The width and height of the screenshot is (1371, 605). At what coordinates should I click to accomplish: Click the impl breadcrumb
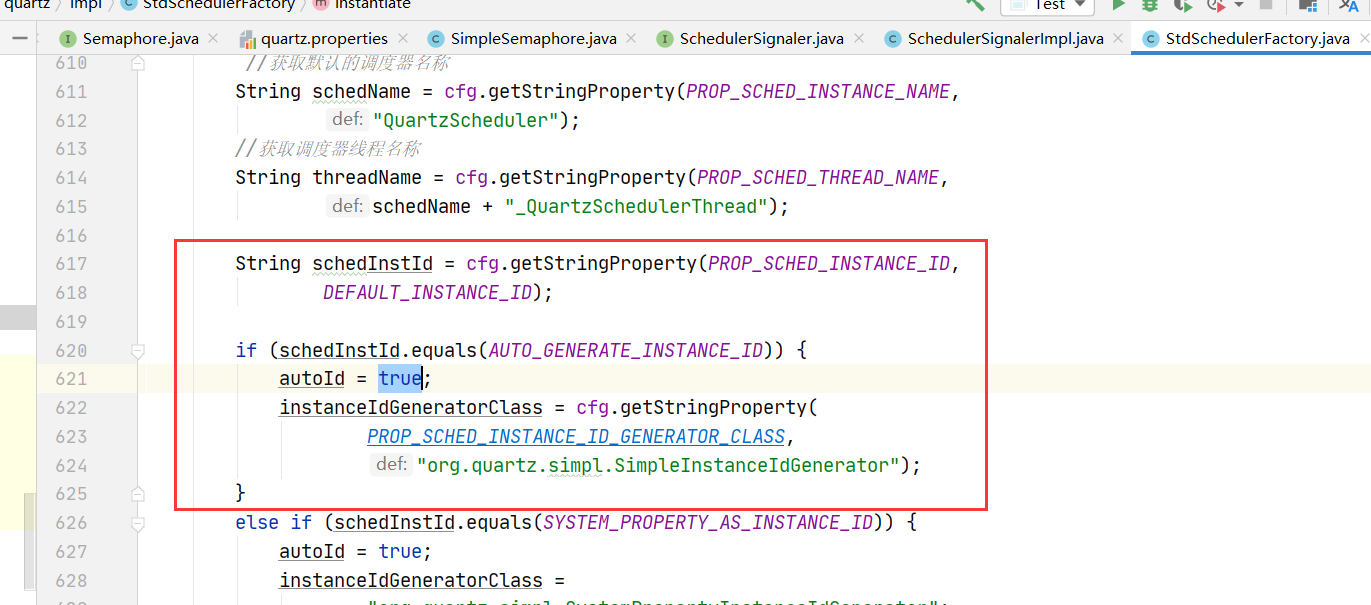click(86, 4)
